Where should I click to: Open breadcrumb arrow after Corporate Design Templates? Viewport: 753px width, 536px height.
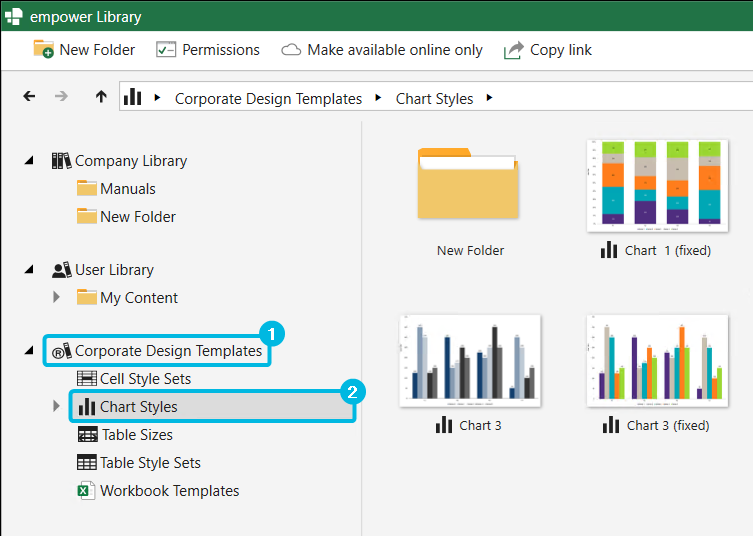pyautogui.click(x=378, y=97)
